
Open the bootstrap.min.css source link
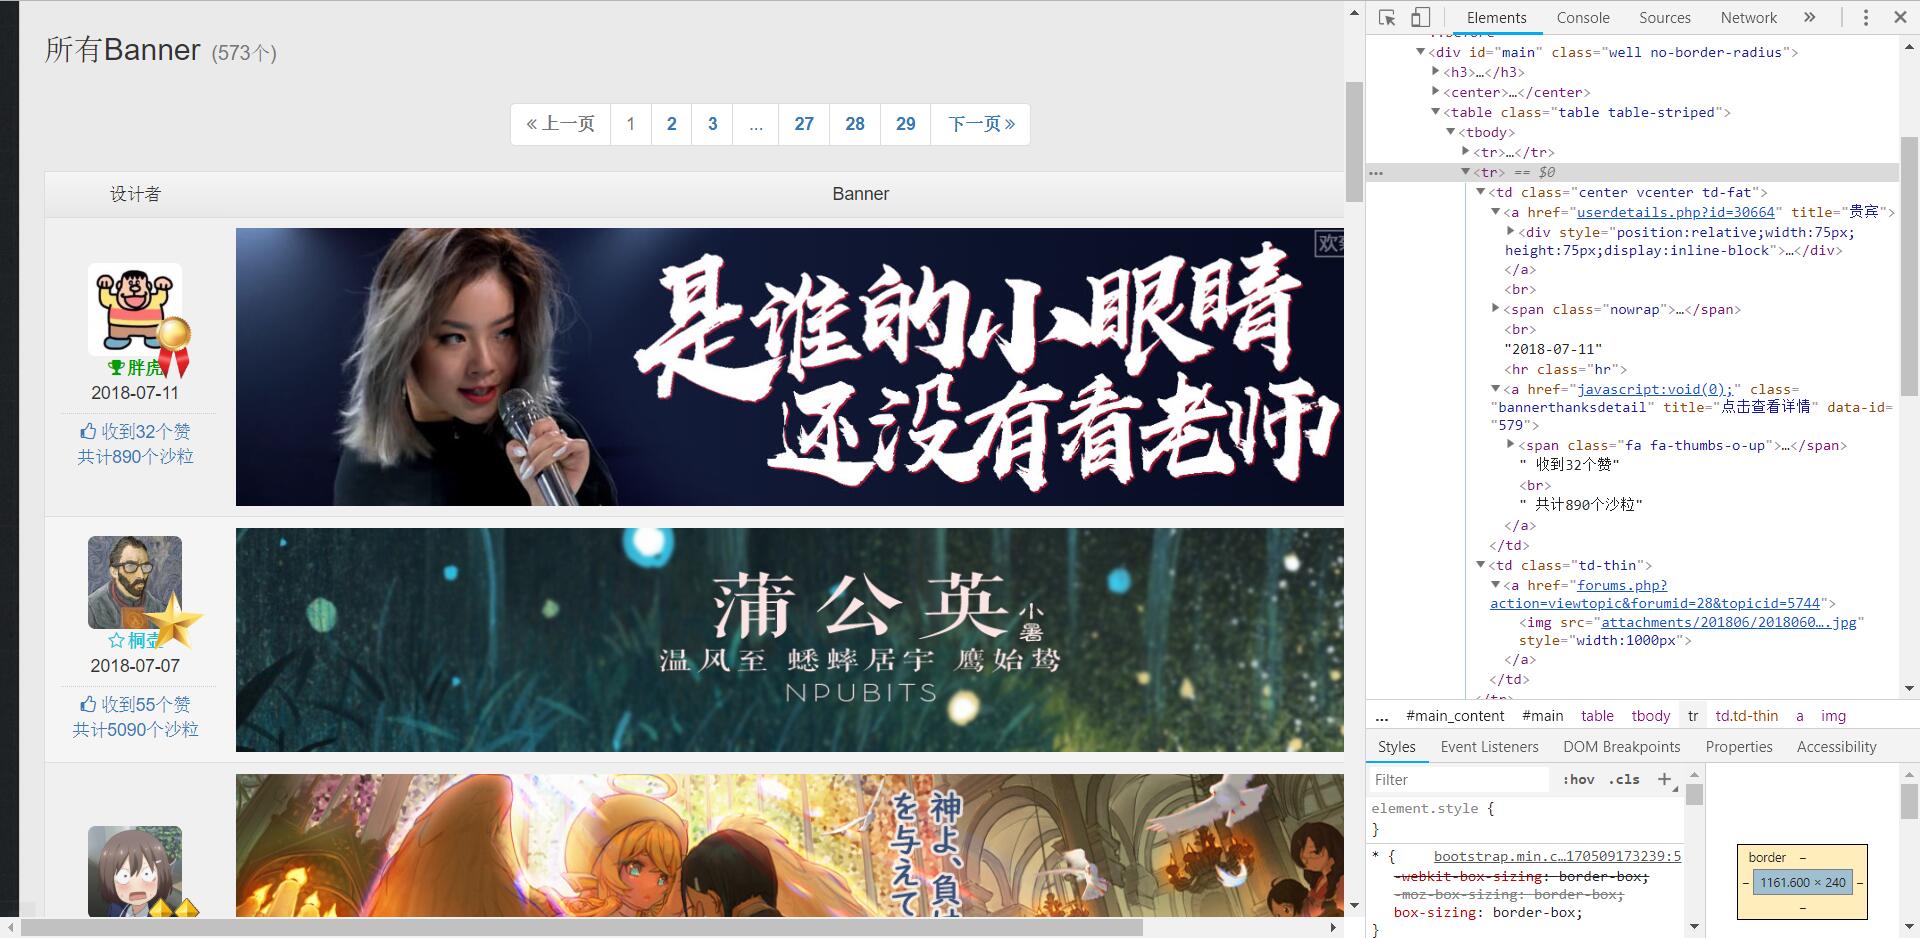[x=1557, y=856]
